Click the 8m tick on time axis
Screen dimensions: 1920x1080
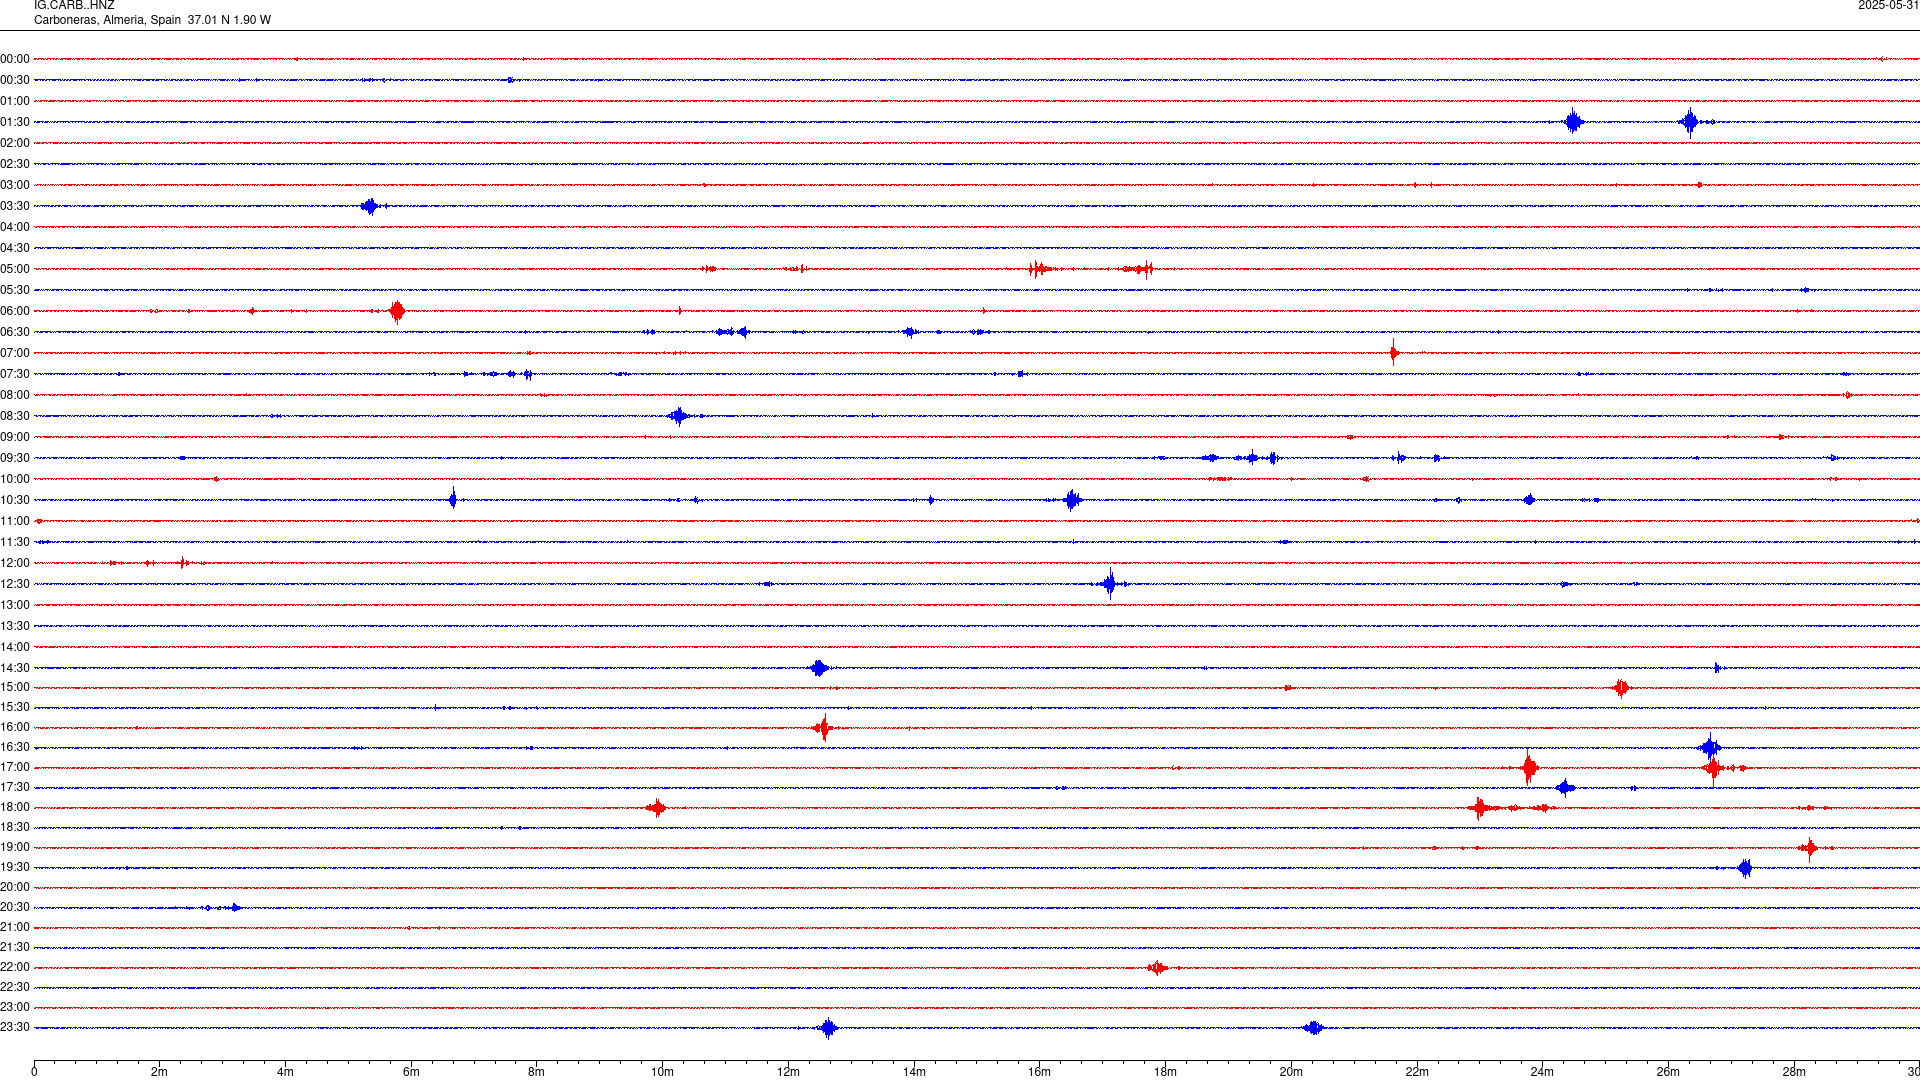pos(537,1072)
